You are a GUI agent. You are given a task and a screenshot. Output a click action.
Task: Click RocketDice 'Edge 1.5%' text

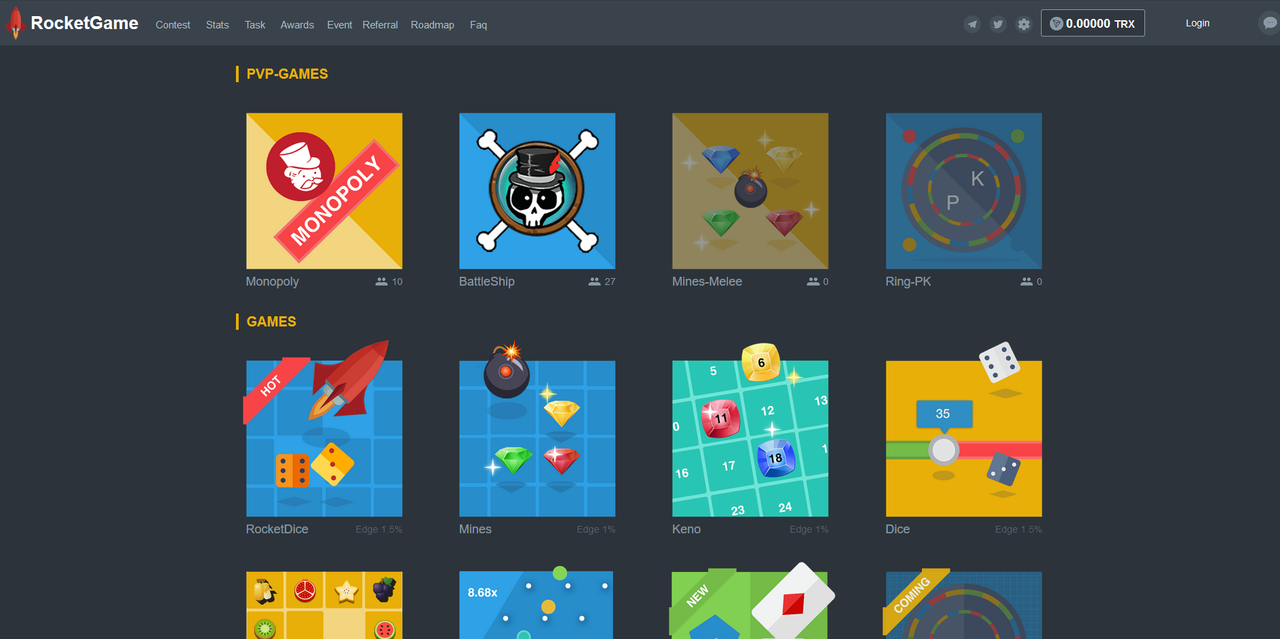(x=379, y=530)
